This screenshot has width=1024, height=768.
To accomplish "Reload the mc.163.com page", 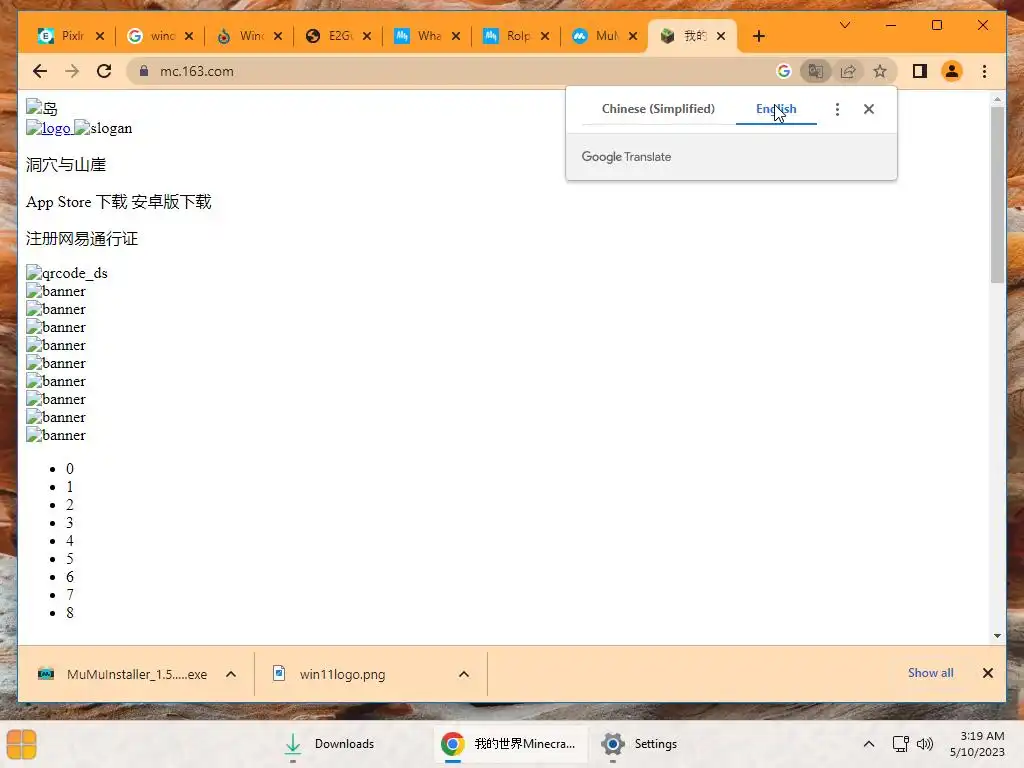I will [x=104, y=71].
